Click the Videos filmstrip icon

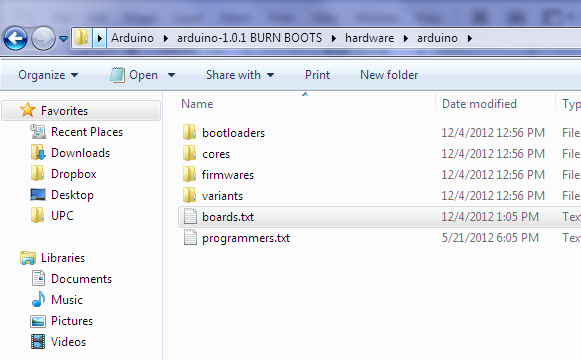click(x=38, y=342)
